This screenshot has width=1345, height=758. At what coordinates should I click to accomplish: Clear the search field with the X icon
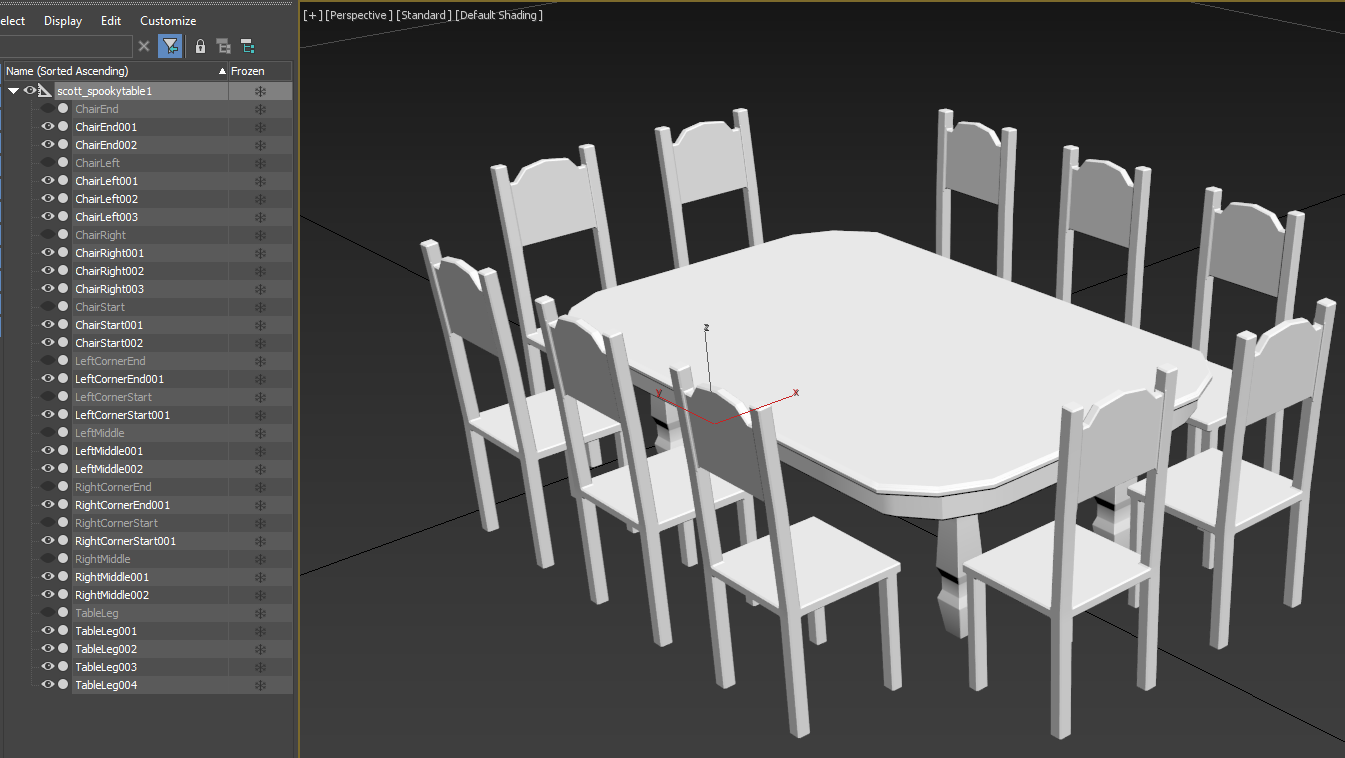click(144, 46)
